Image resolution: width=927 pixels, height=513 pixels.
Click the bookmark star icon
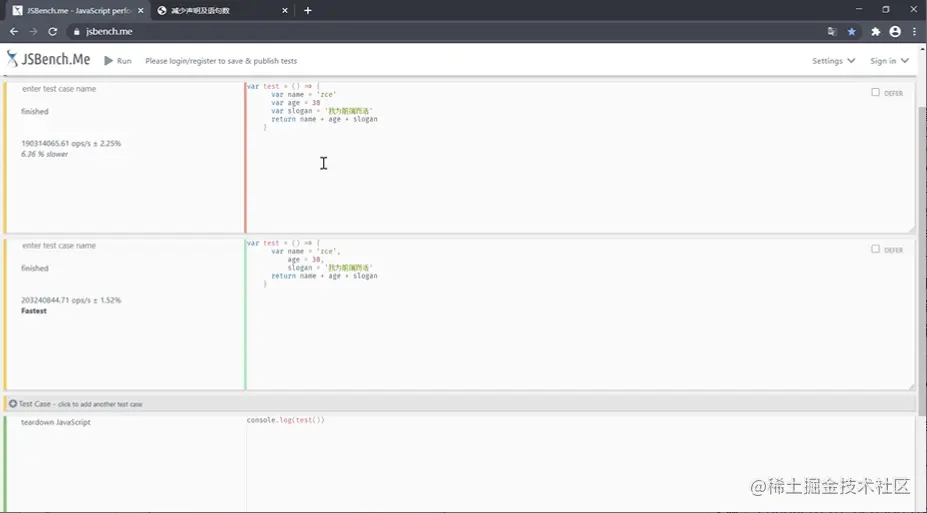(x=851, y=31)
